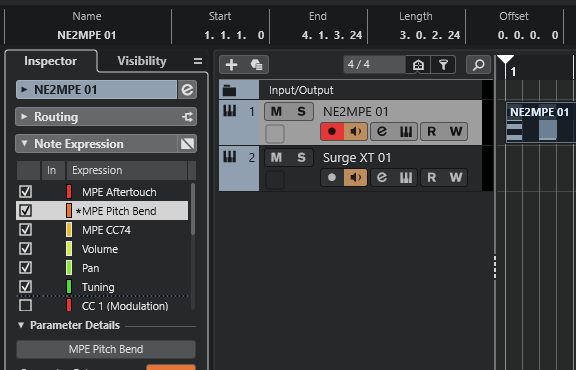Click the 4 / 4 track count field
Viewport: 576px width, 370px height.
(375, 65)
